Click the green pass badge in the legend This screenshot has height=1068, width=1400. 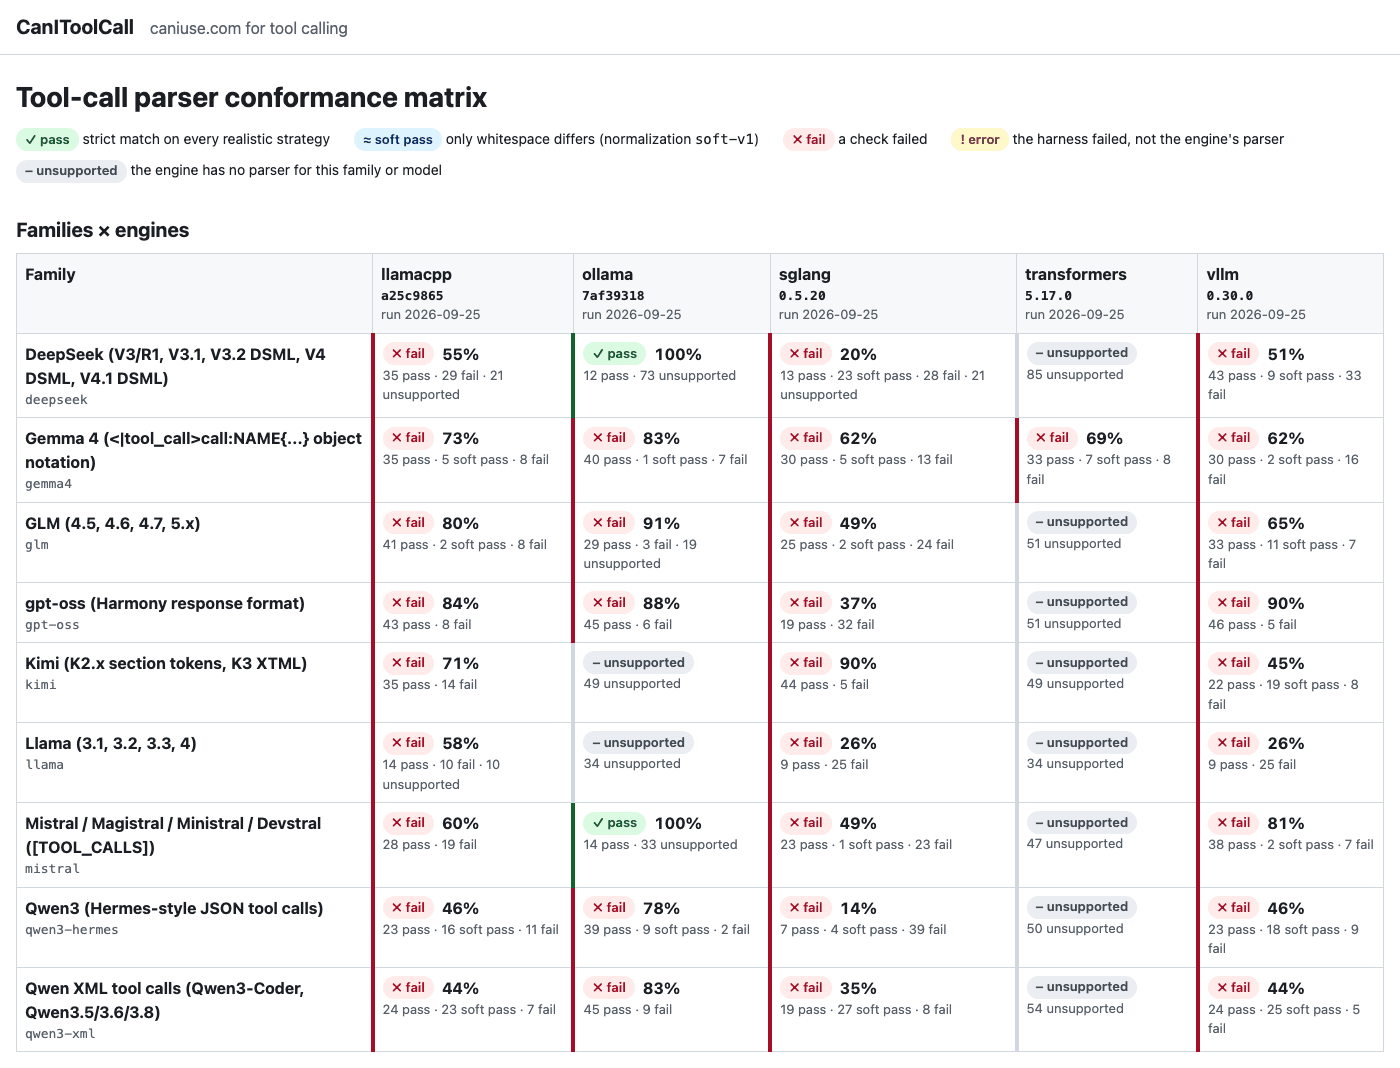[47, 140]
